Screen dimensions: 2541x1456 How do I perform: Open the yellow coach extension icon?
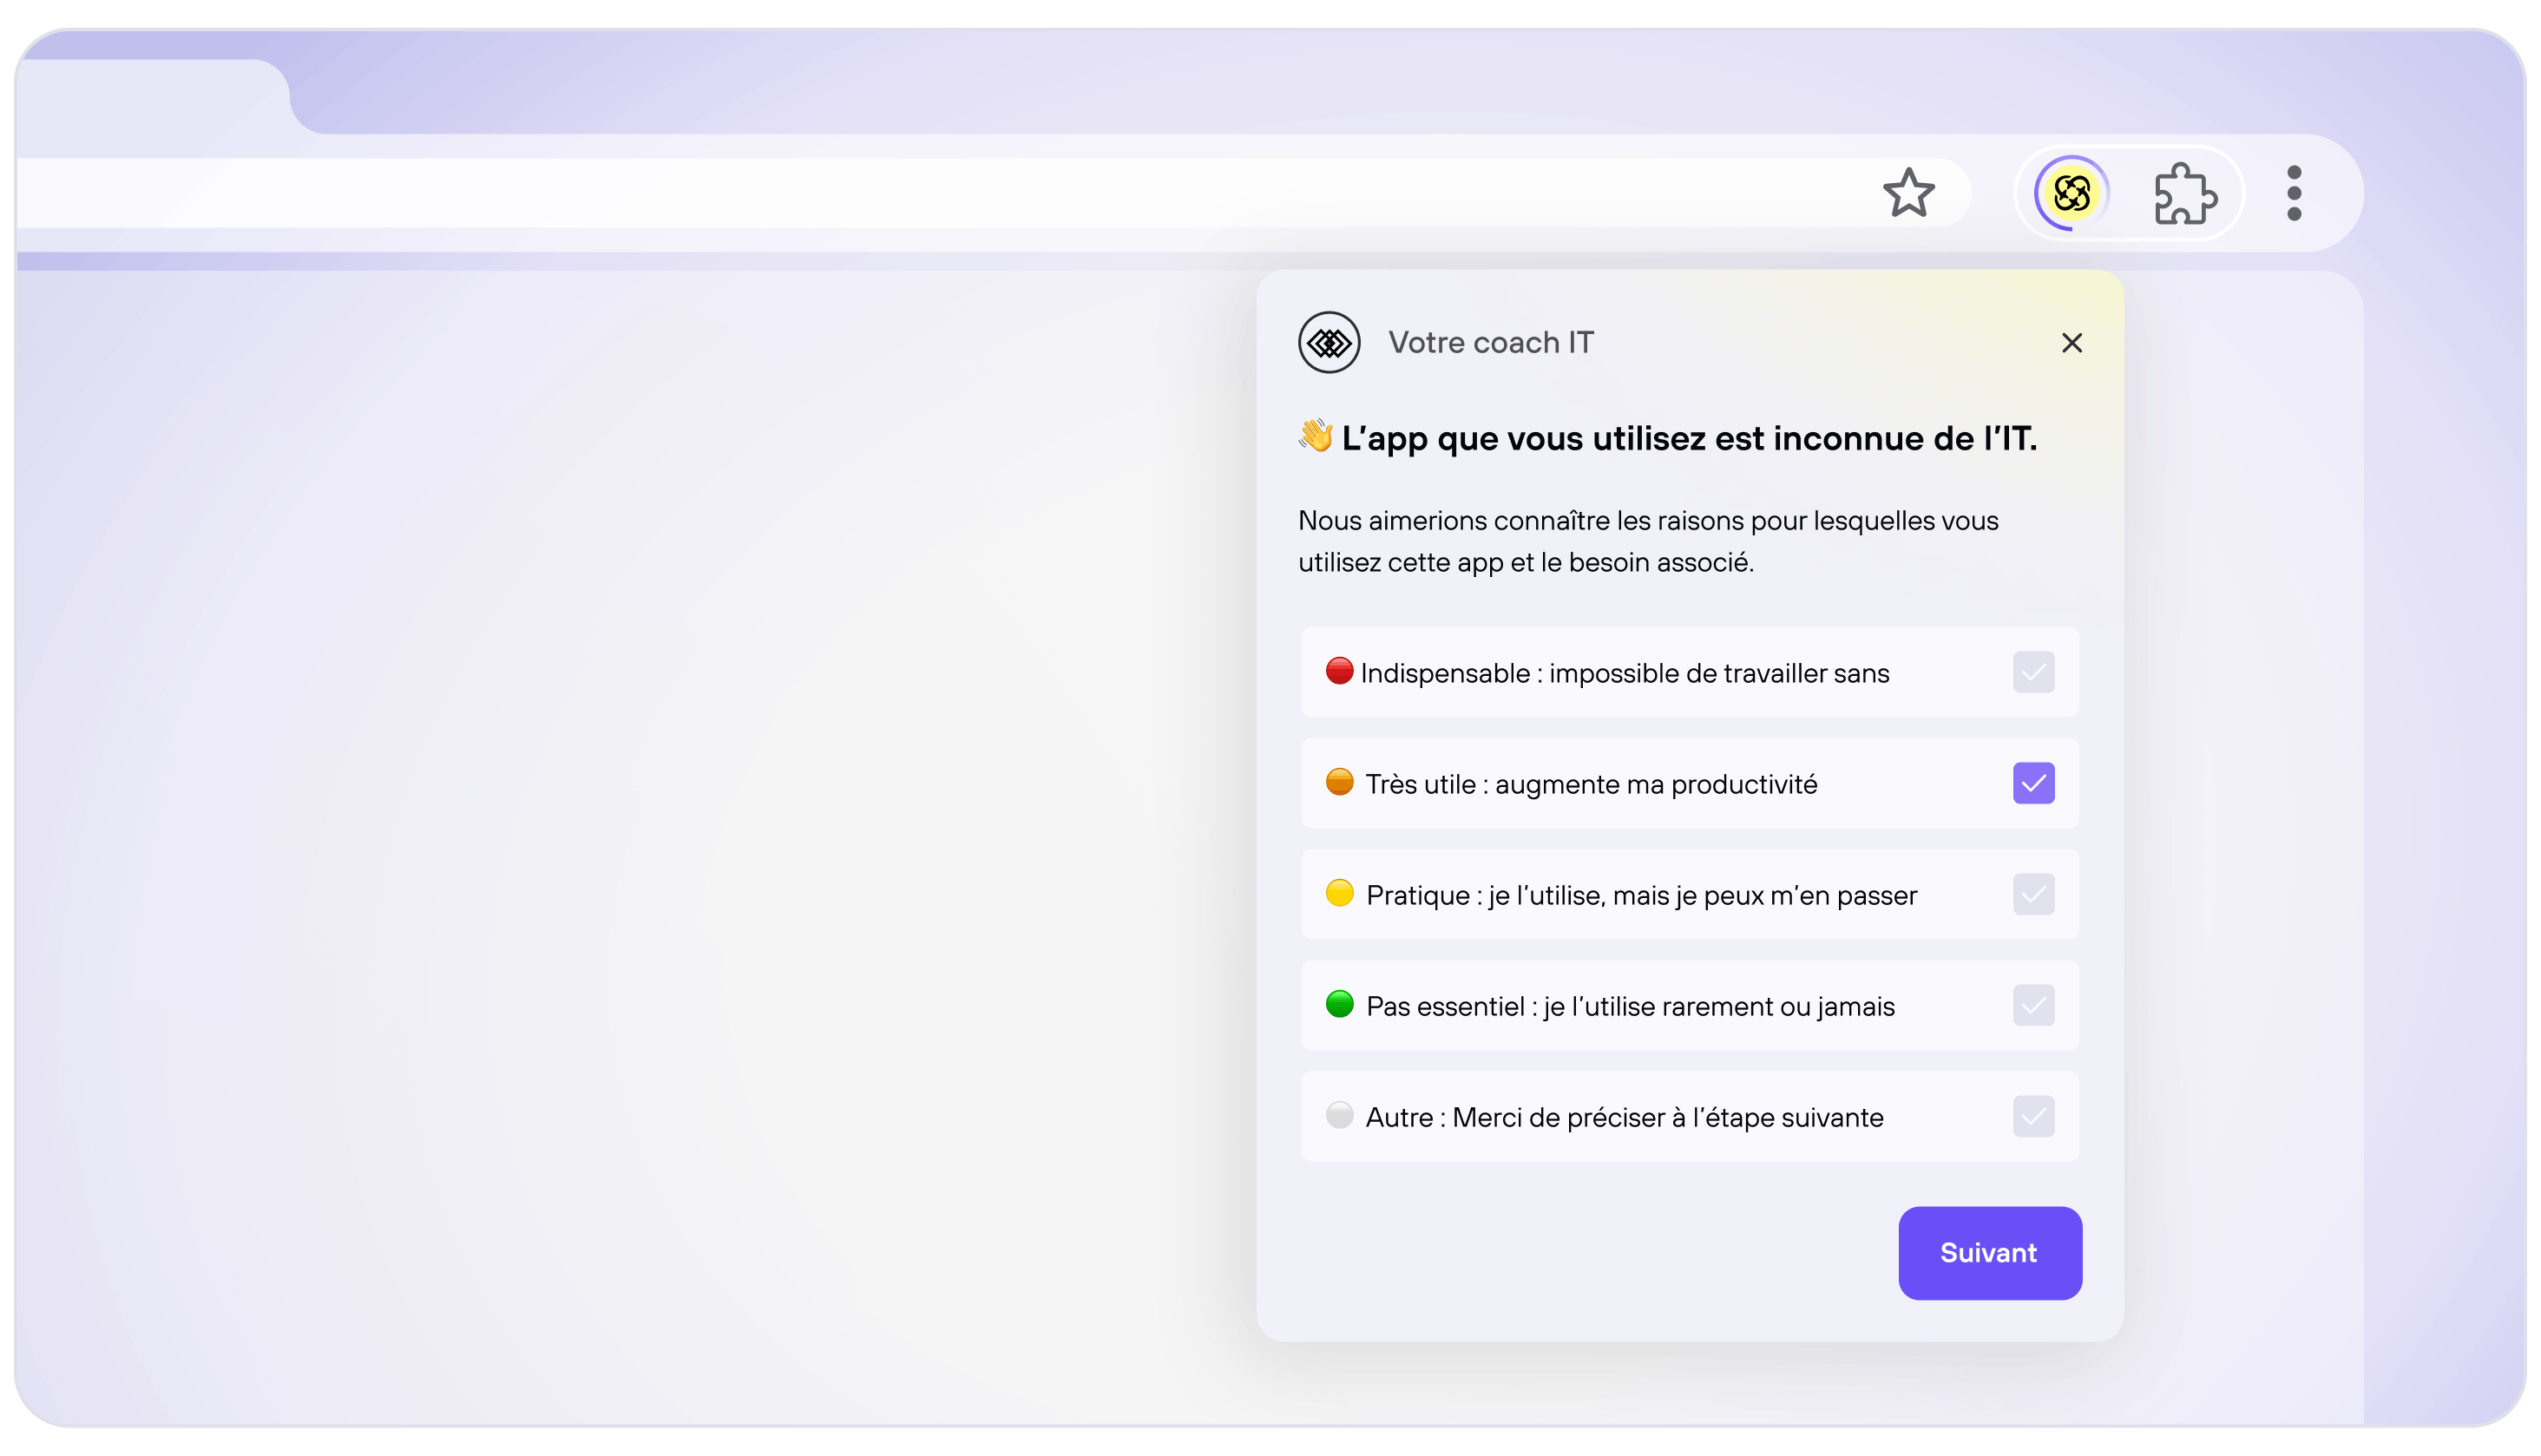pos(2071,193)
